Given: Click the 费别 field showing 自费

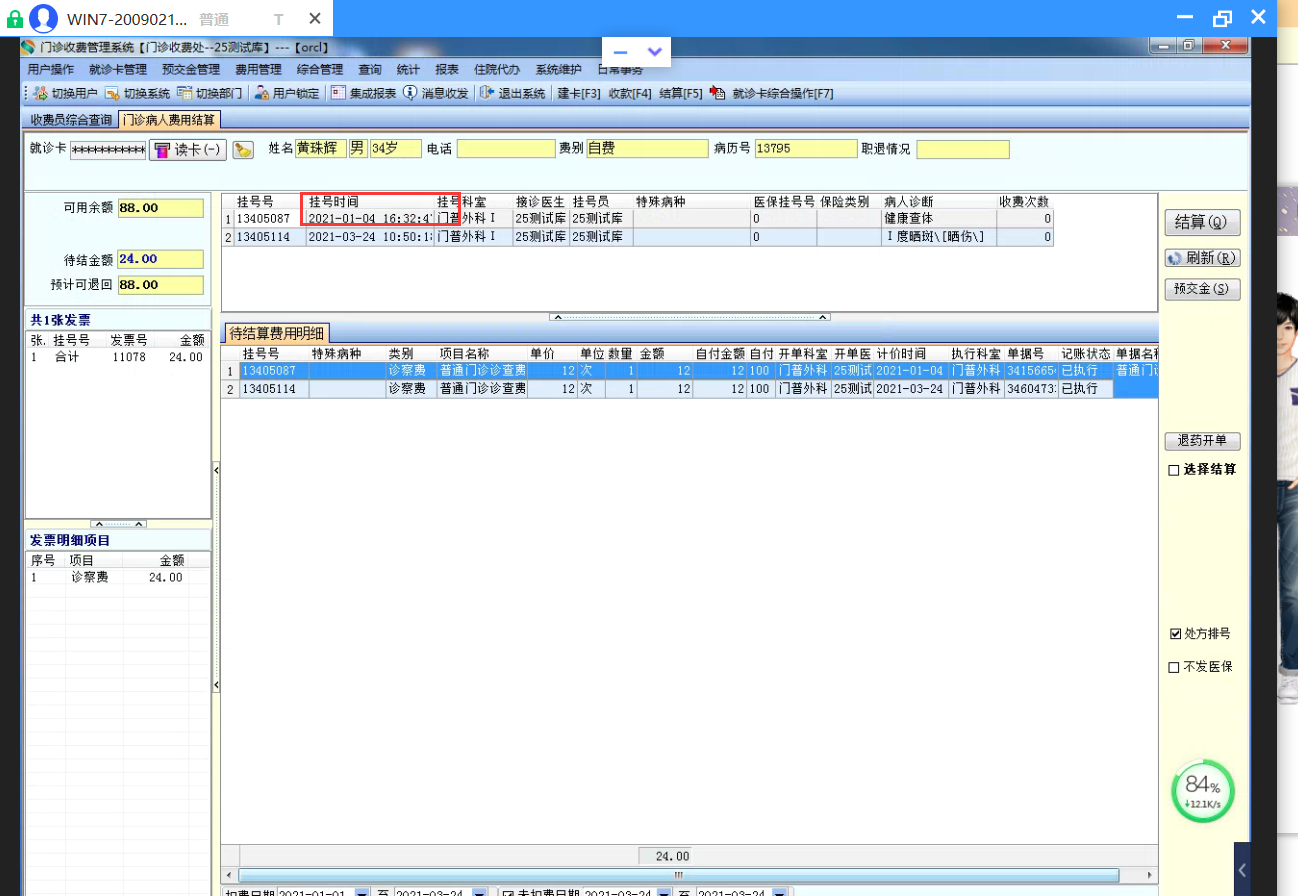Looking at the screenshot, I should point(647,149).
